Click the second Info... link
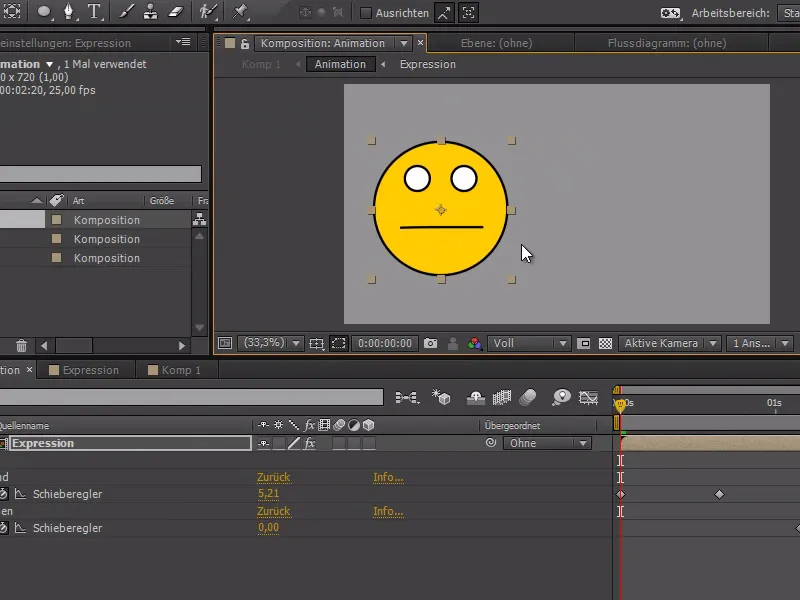 coord(388,511)
